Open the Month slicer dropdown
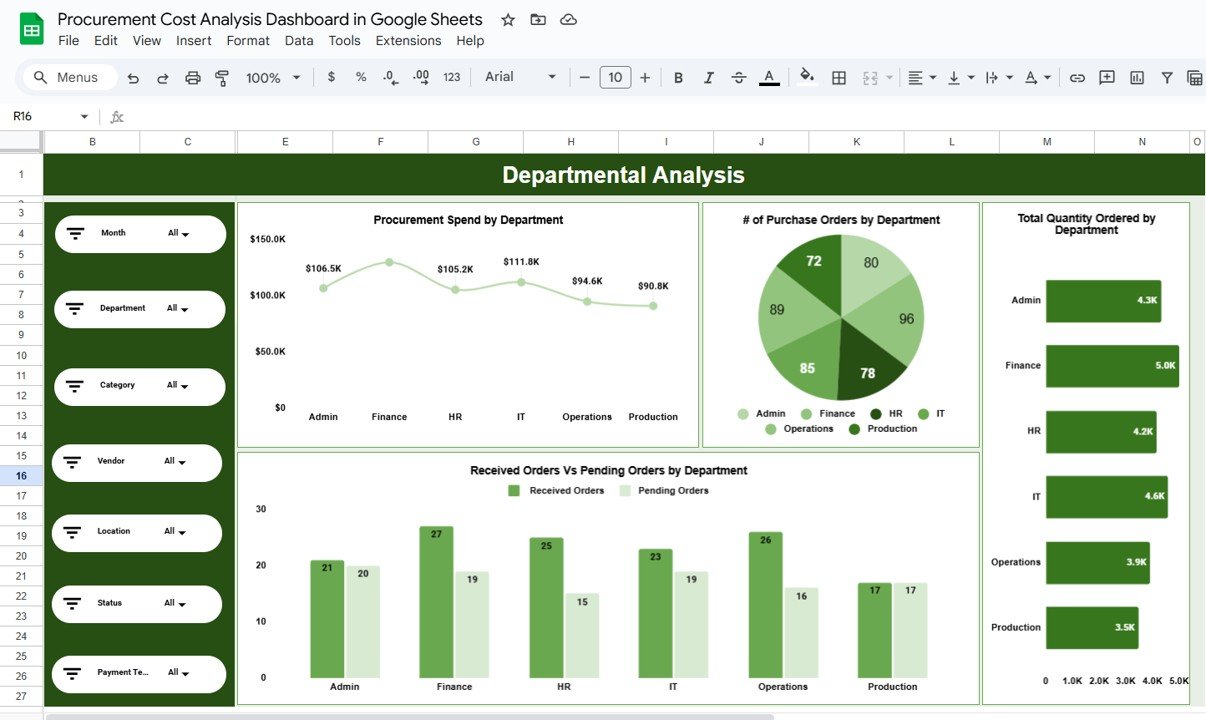This screenshot has height=720, width=1206. [x=182, y=233]
